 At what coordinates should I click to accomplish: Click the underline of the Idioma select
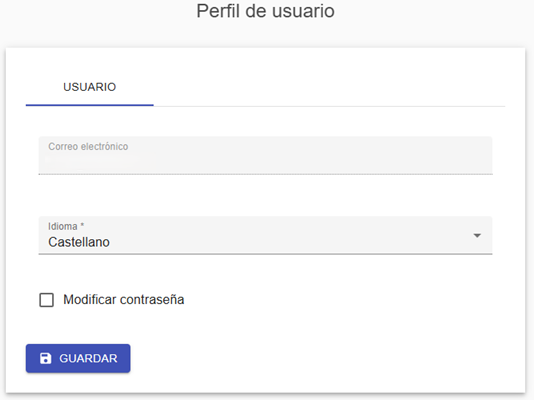[265, 254]
